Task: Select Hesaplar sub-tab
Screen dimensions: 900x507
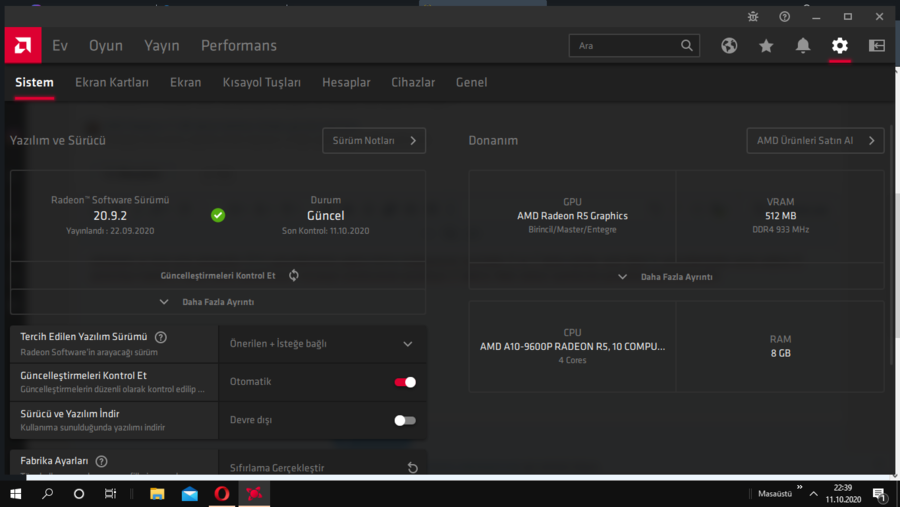Action: tap(346, 83)
